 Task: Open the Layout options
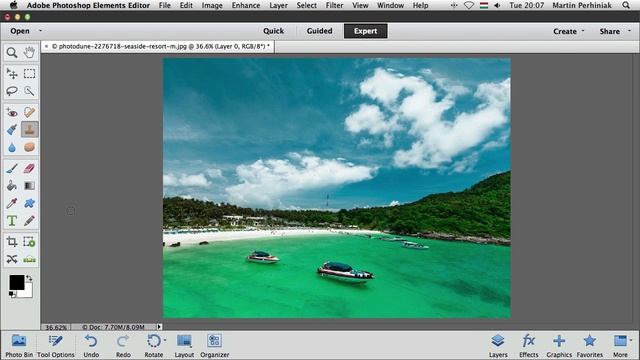(x=184, y=345)
